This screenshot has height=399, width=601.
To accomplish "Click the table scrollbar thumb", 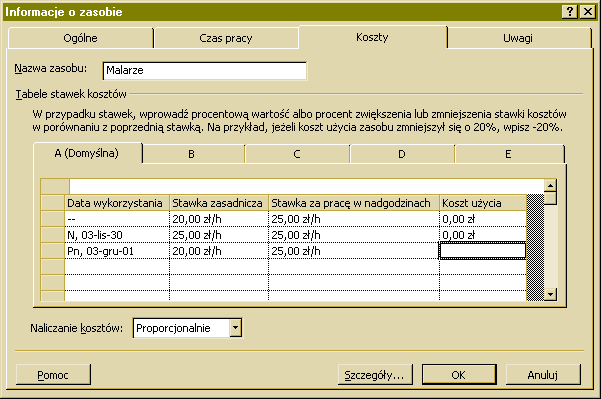I will pyautogui.click(x=550, y=198).
